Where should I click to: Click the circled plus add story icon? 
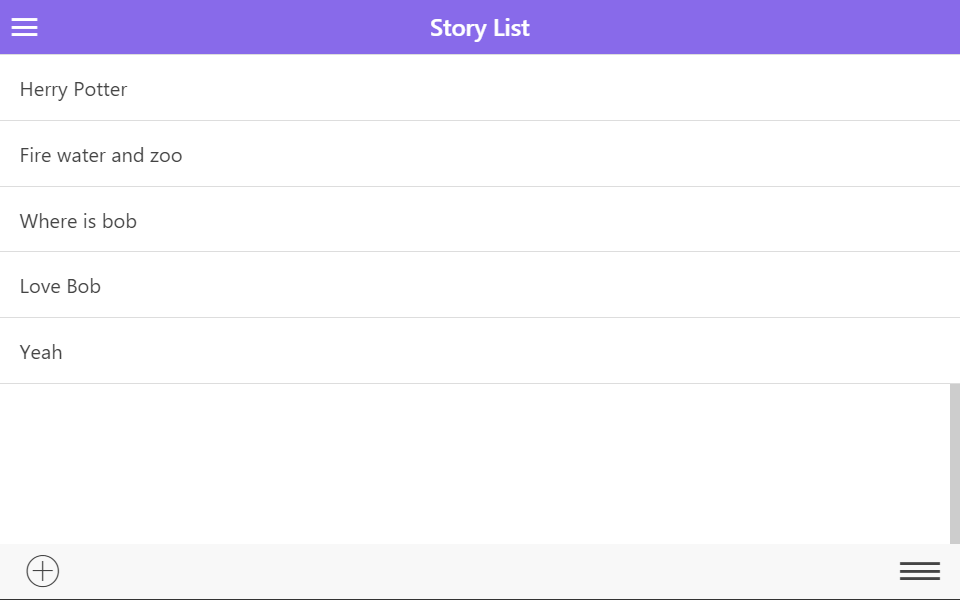tap(43, 571)
